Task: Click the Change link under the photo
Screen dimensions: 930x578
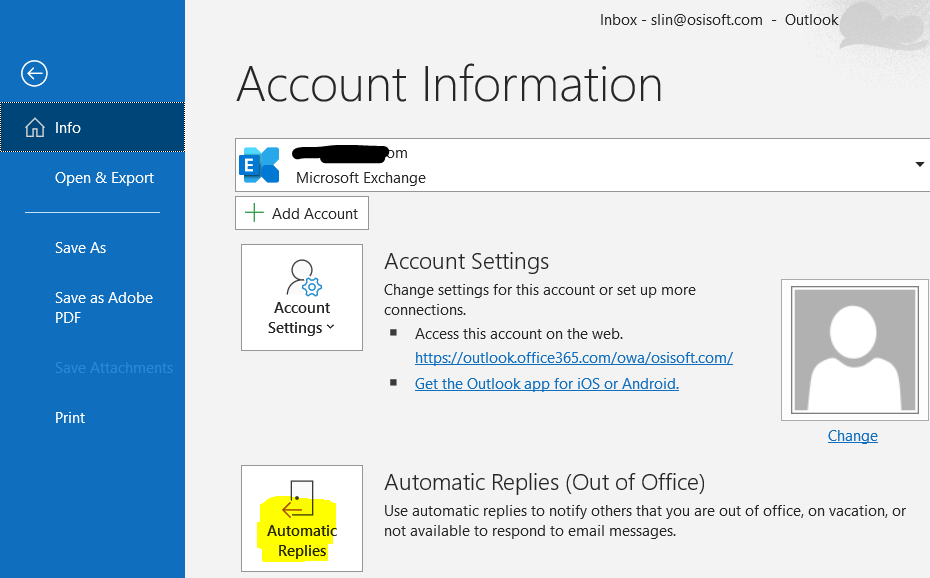Action: pos(852,436)
